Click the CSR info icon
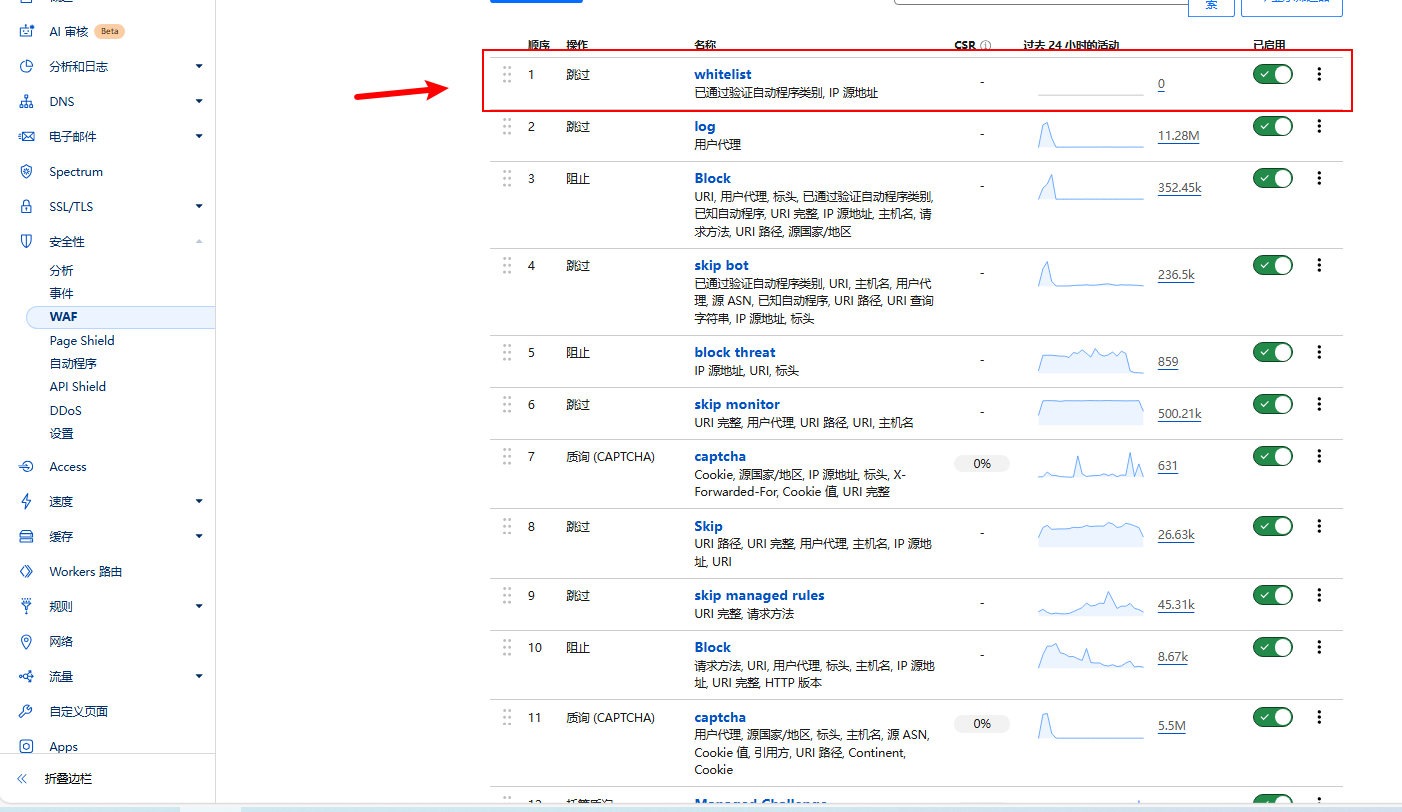Viewport: 1402px width, 812px height. tap(985, 46)
